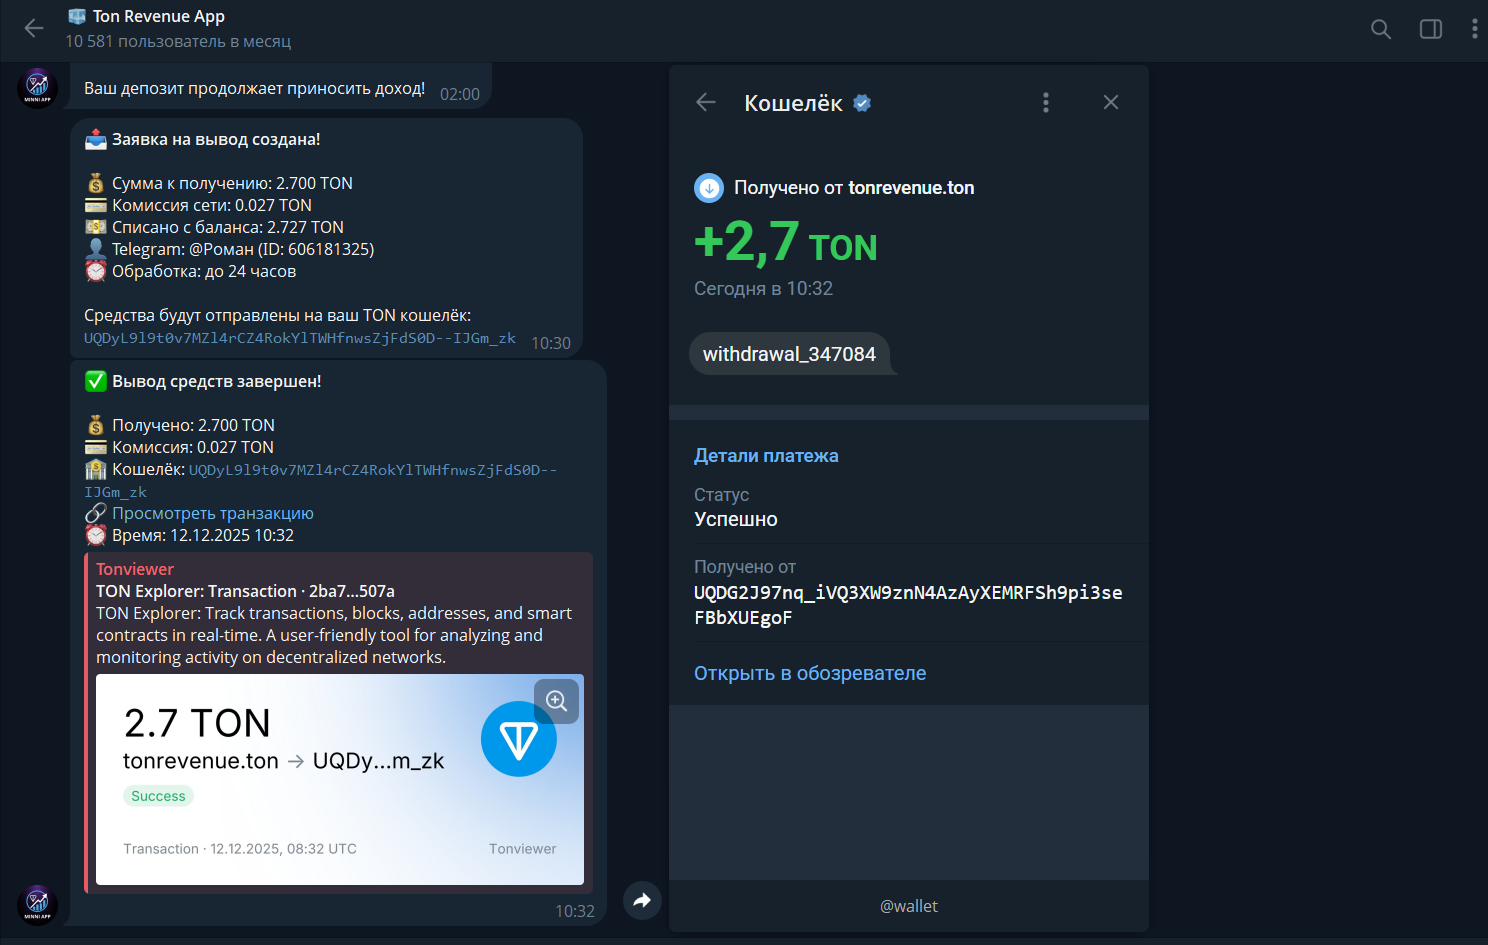The height and width of the screenshot is (945, 1488).
Task: Open the chat's three-dot menu
Action: click(1474, 29)
